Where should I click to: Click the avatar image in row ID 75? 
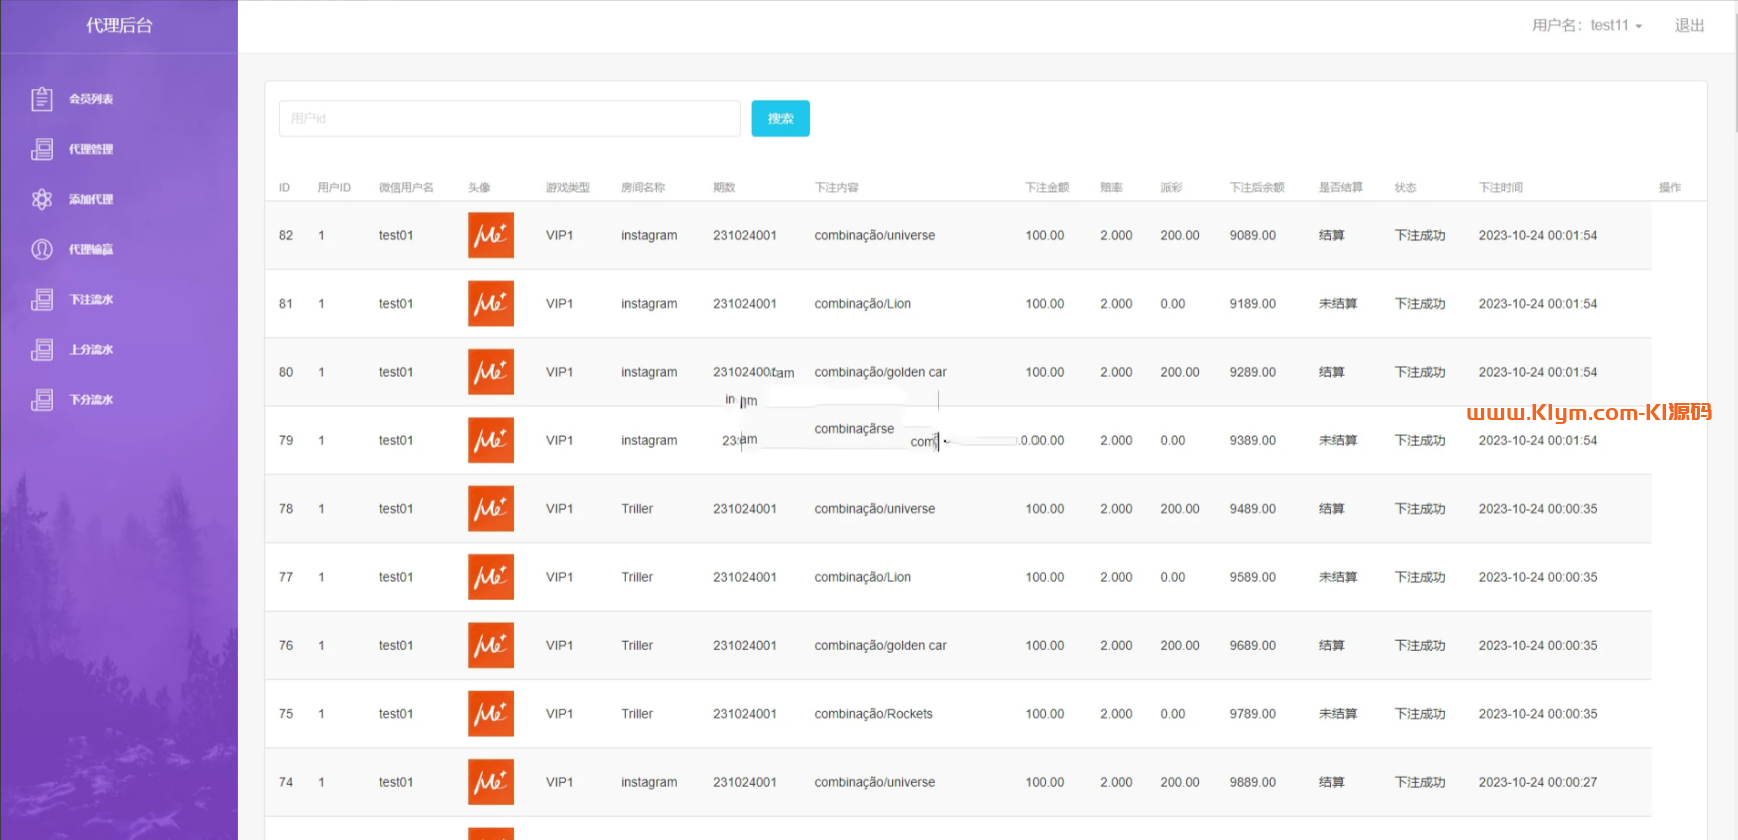pyautogui.click(x=490, y=713)
